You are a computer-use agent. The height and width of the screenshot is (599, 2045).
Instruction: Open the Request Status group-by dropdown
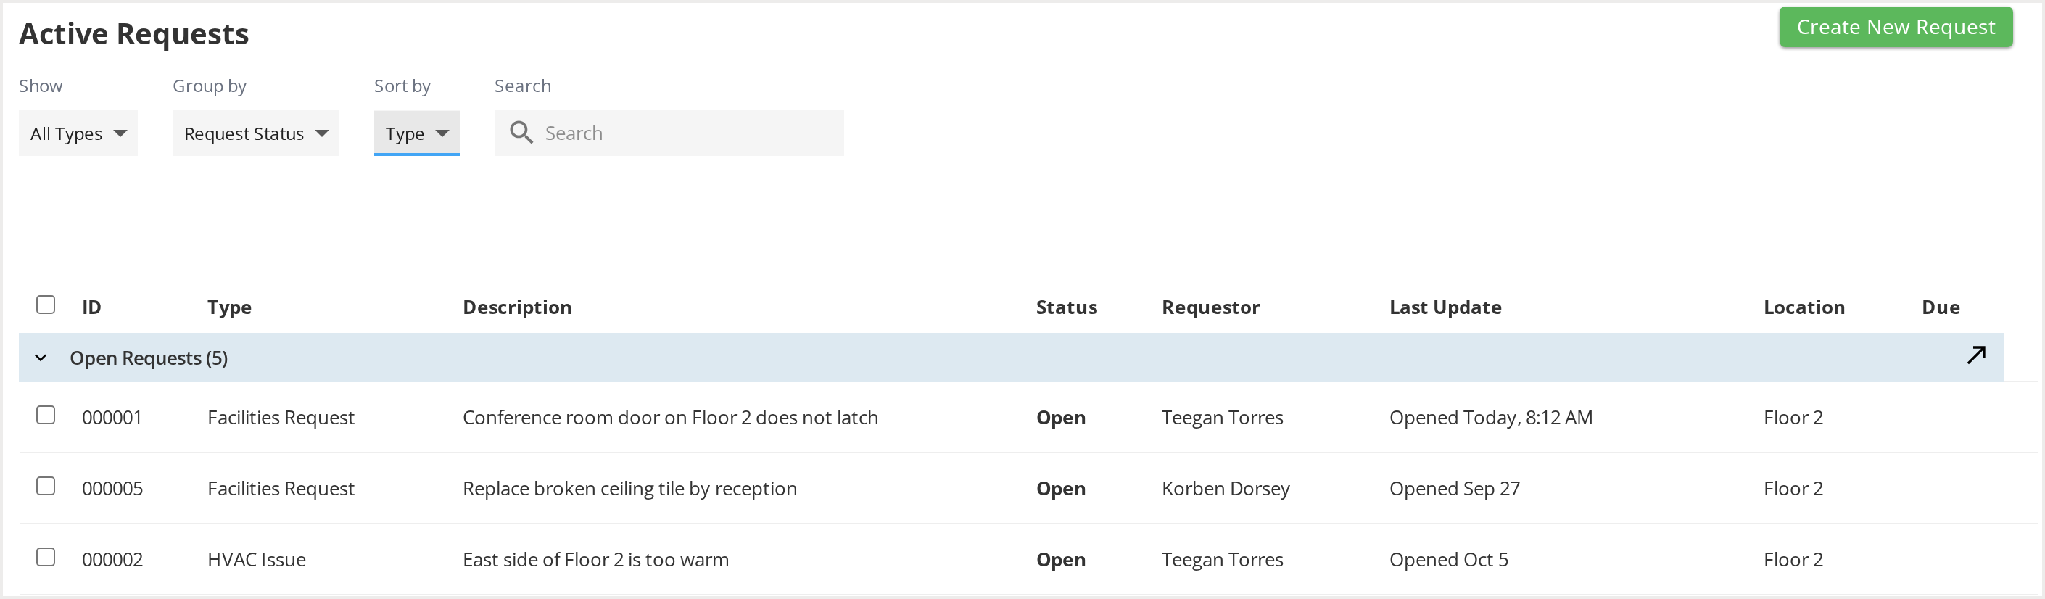[x=256, y=133]
